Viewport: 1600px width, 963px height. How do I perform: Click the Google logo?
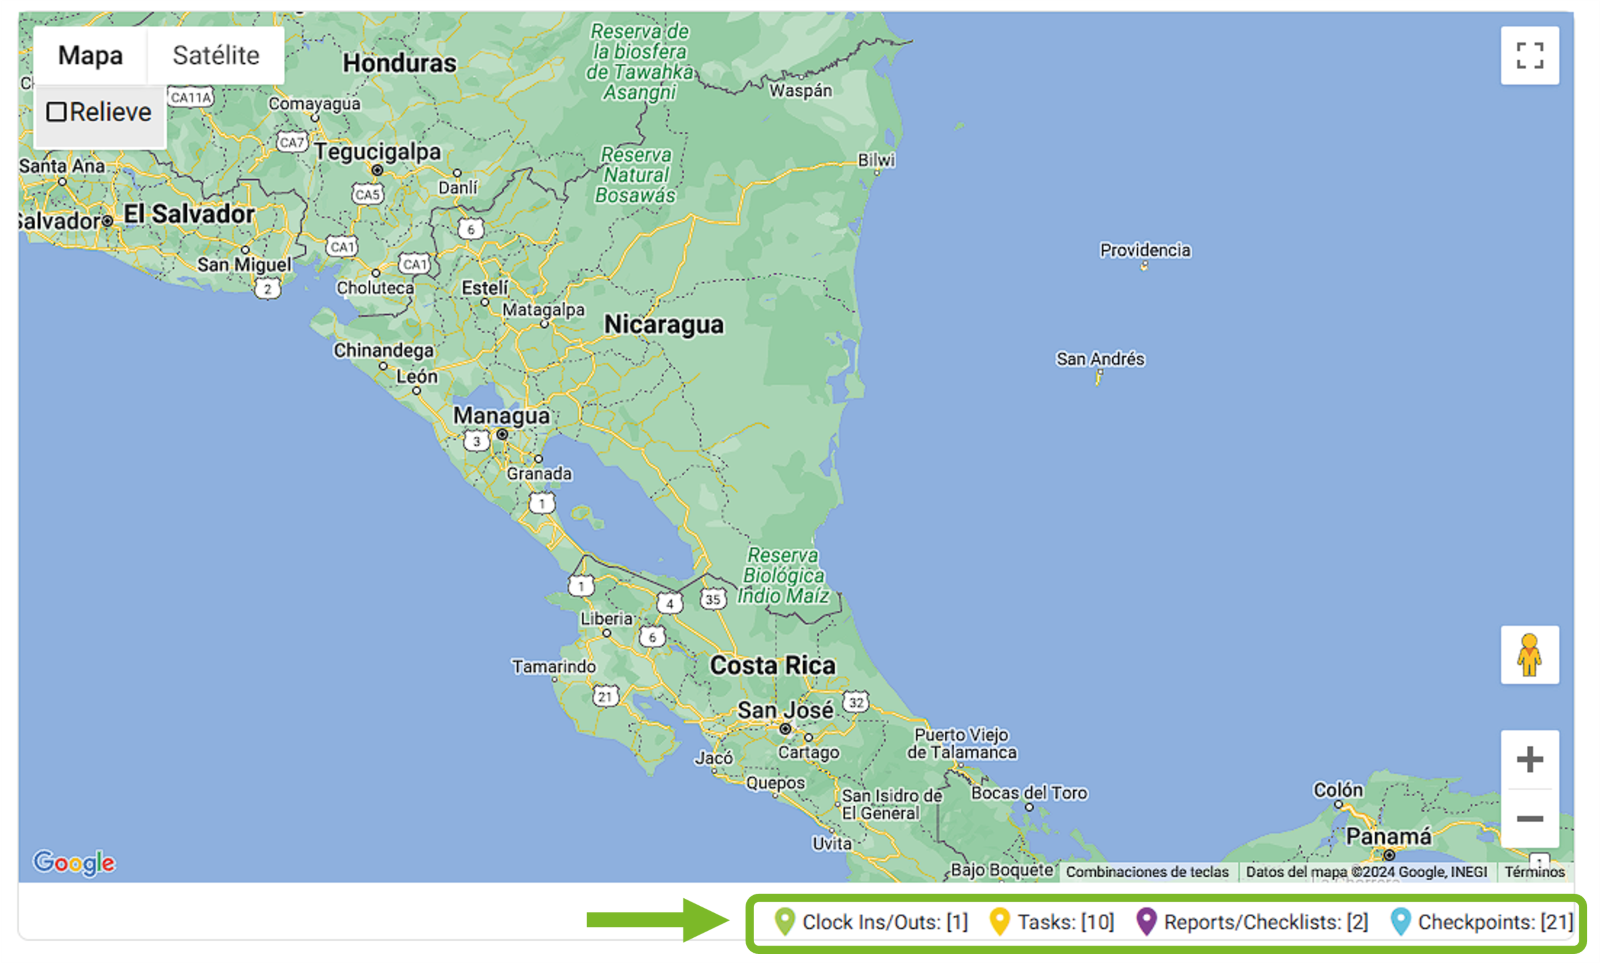click(x=74, y=862)
